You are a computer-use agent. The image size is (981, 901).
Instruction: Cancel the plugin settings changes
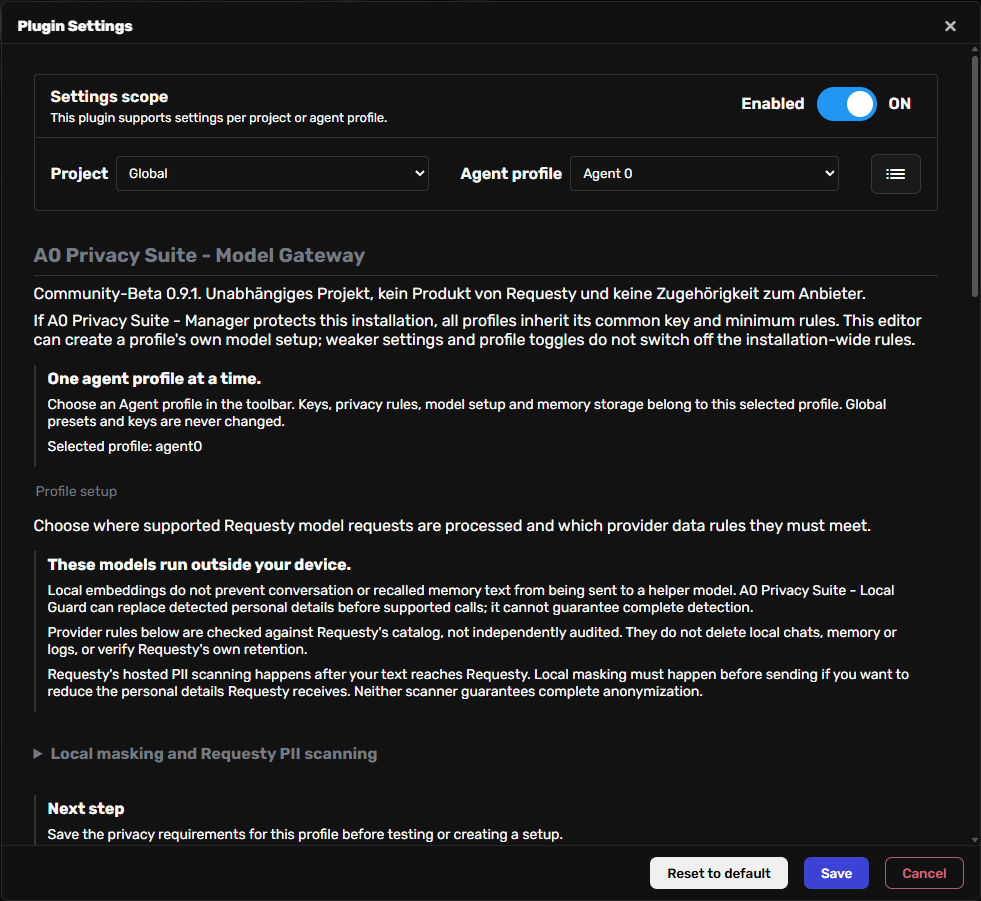pyautogui.click(x=923, y=873)
